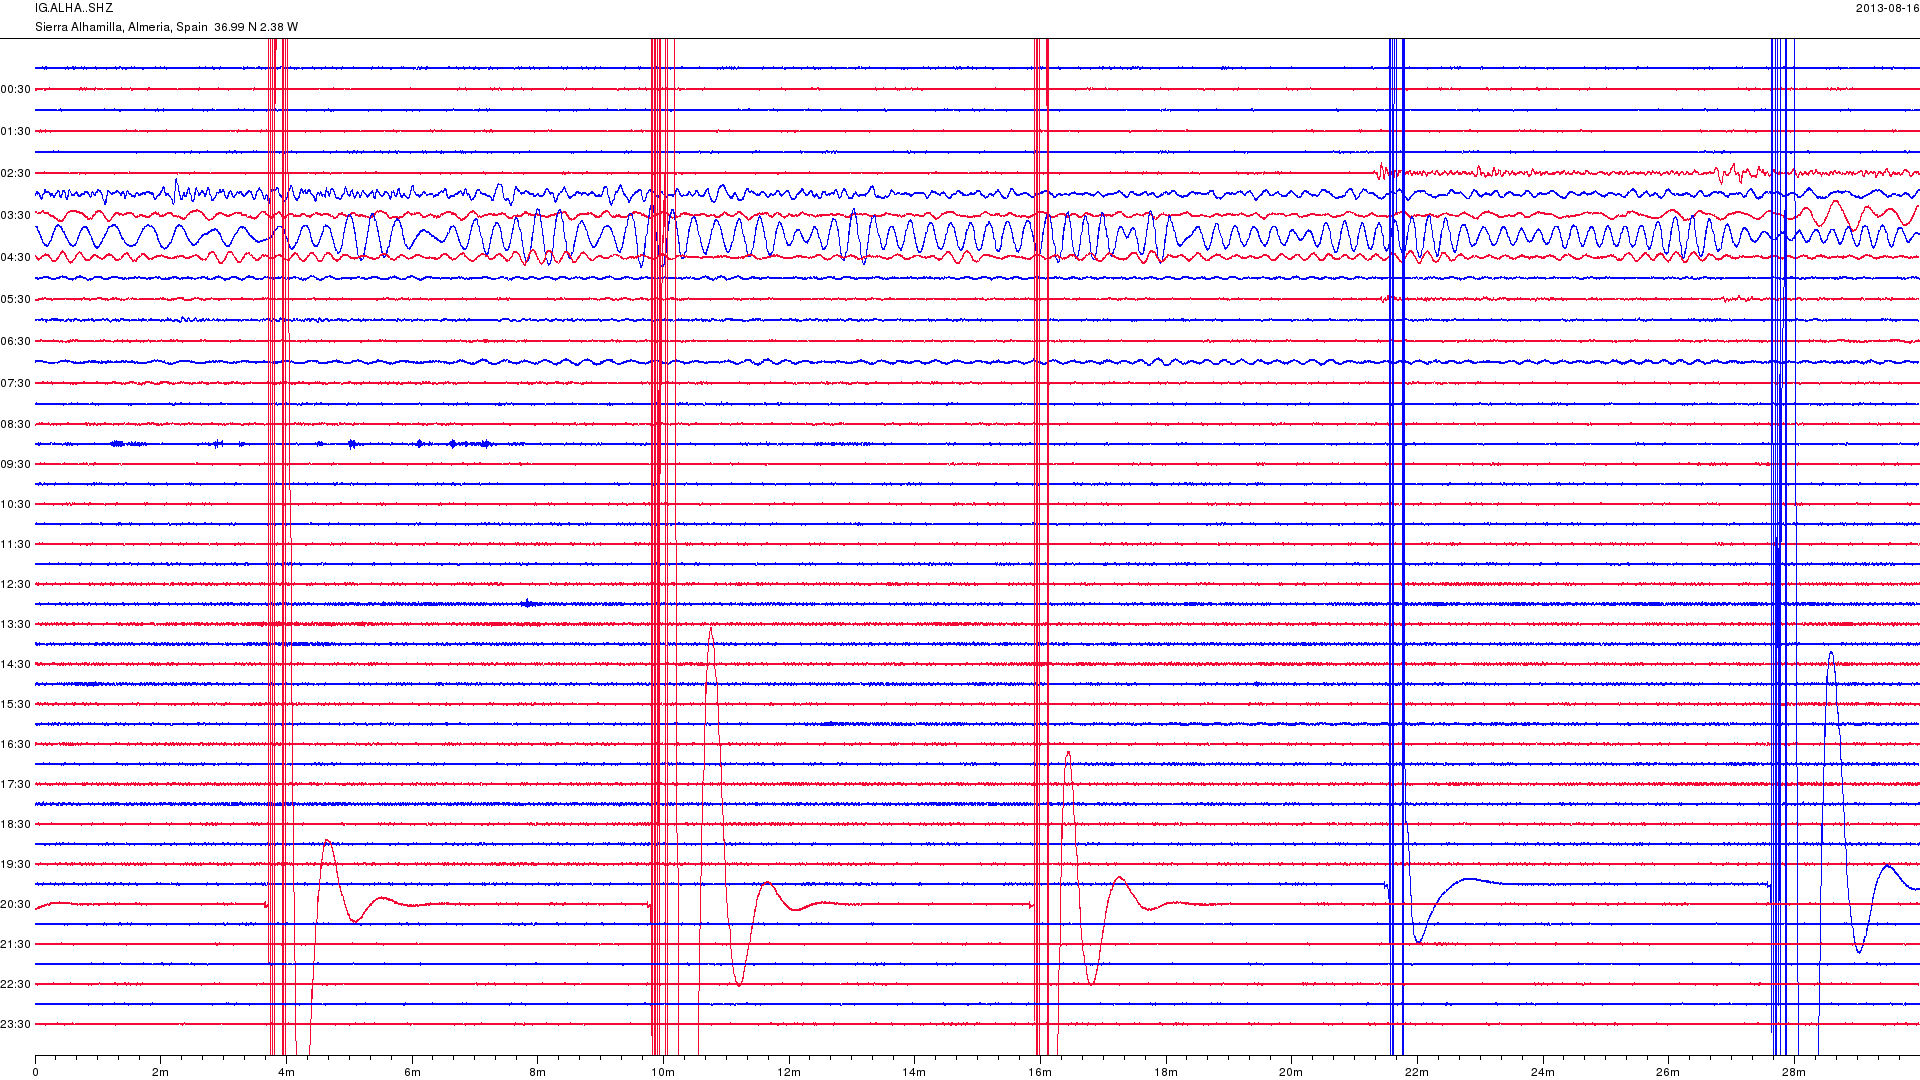Image resolution: width=1920 pixels, height=1080 pixels.
Task: Click the 01:30 time label
Action: (x=16, y=131)
